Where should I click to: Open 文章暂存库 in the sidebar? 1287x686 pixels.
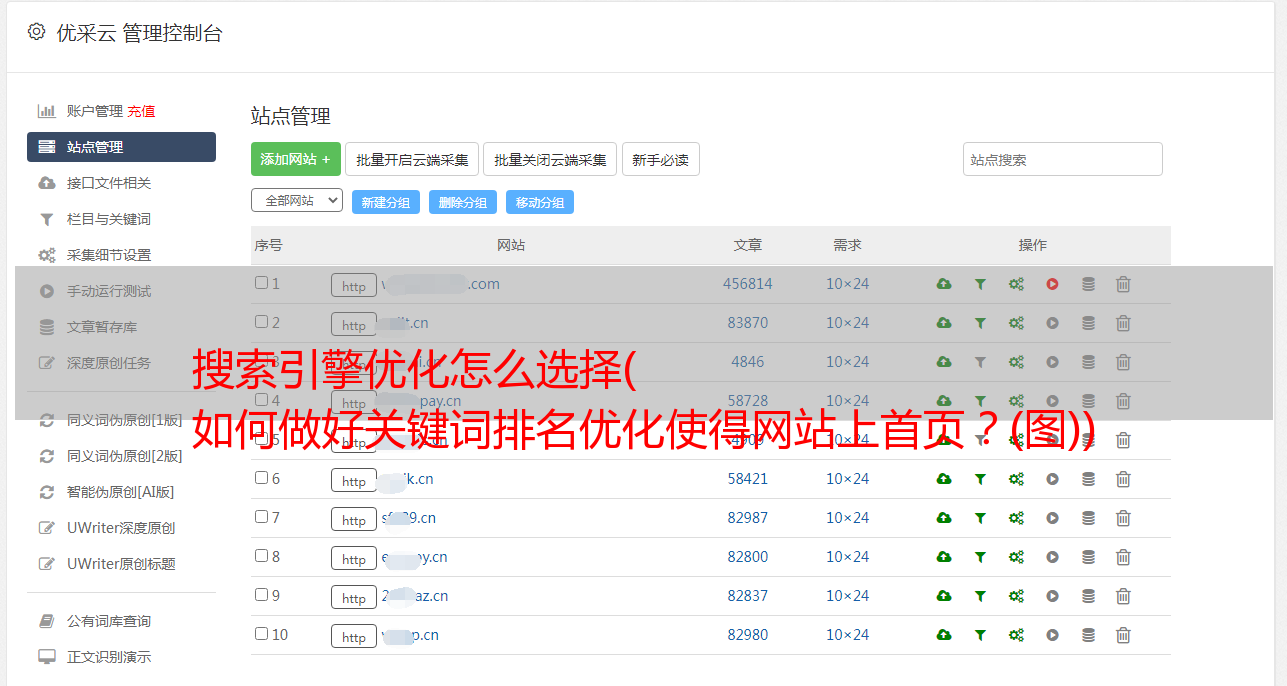pos(102,327)
